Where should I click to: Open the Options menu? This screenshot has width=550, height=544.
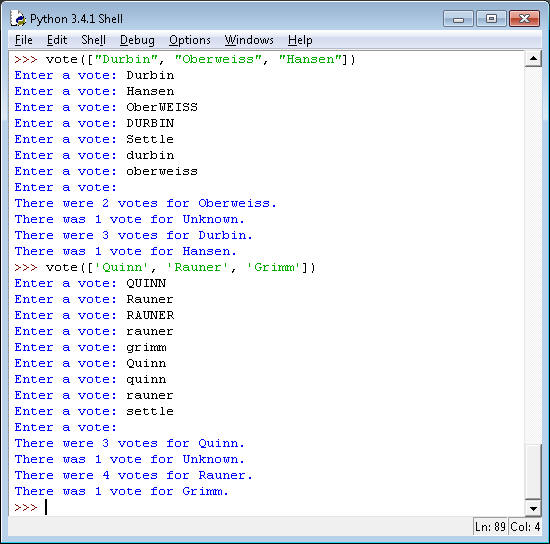190,40
